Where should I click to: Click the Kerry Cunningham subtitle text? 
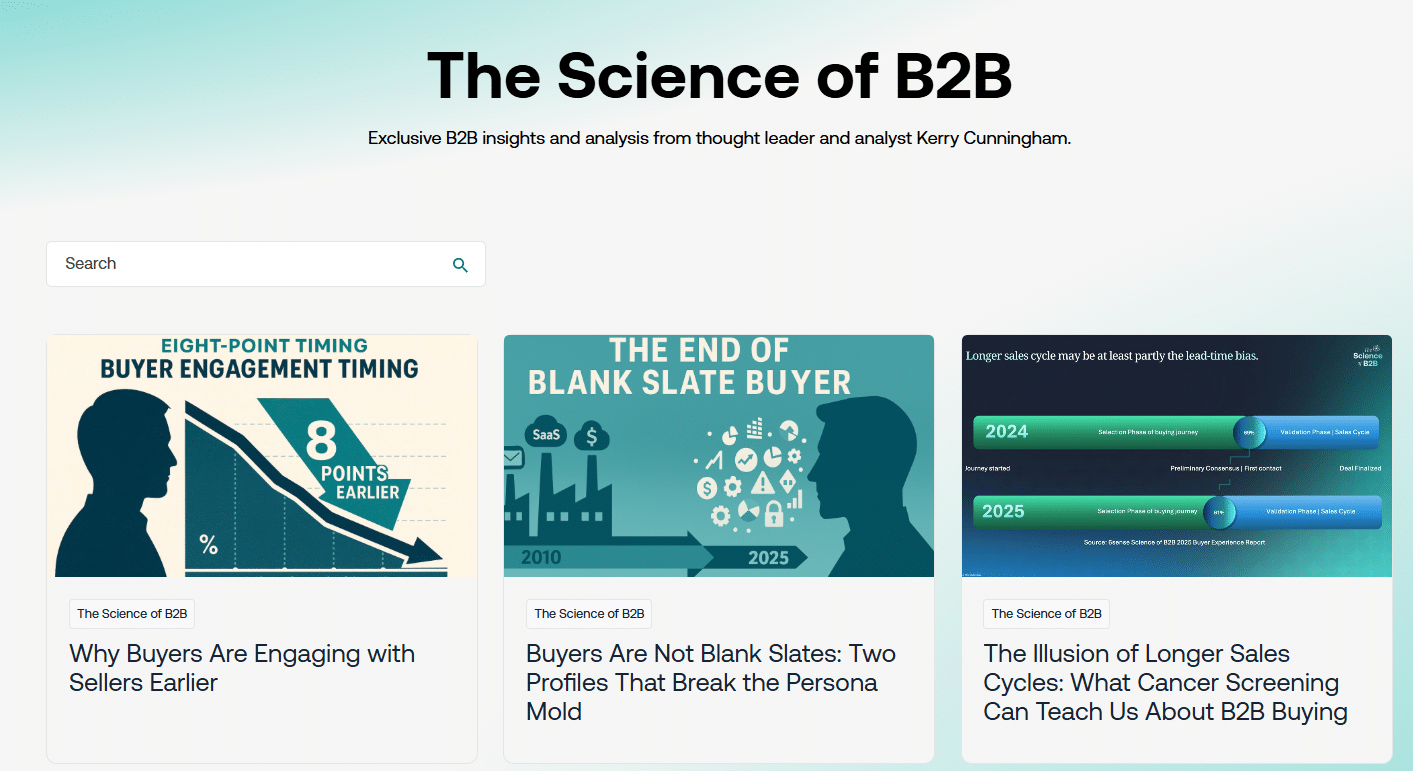click(x=719, y=137)
